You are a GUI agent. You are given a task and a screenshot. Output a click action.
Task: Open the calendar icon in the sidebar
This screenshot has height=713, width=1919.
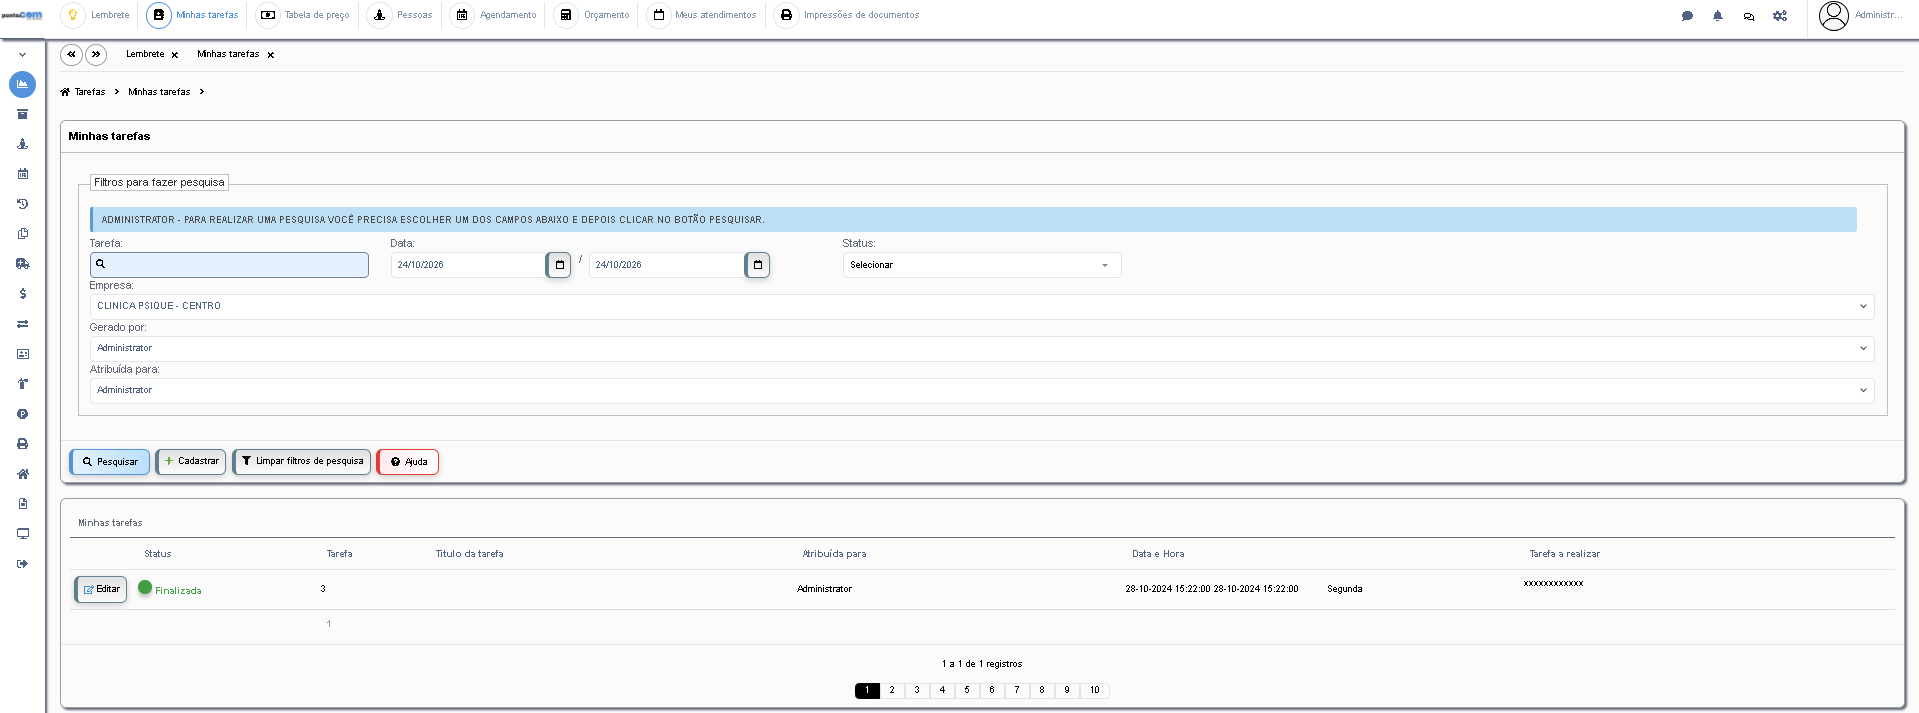tap(22, 174)
